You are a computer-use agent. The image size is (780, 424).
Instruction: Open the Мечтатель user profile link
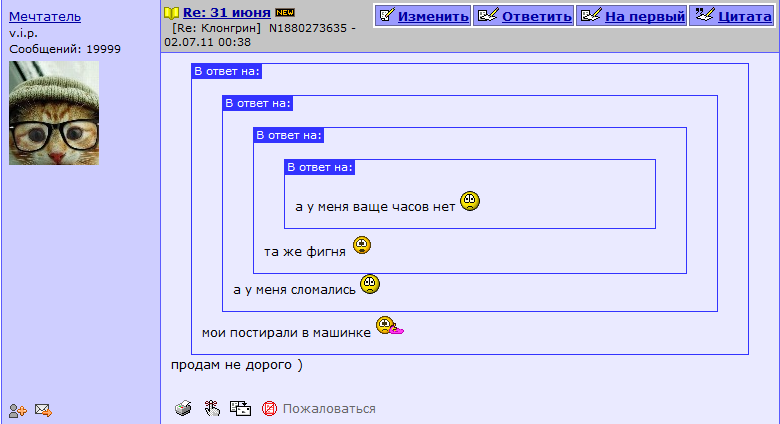click(x=45, y=16)
